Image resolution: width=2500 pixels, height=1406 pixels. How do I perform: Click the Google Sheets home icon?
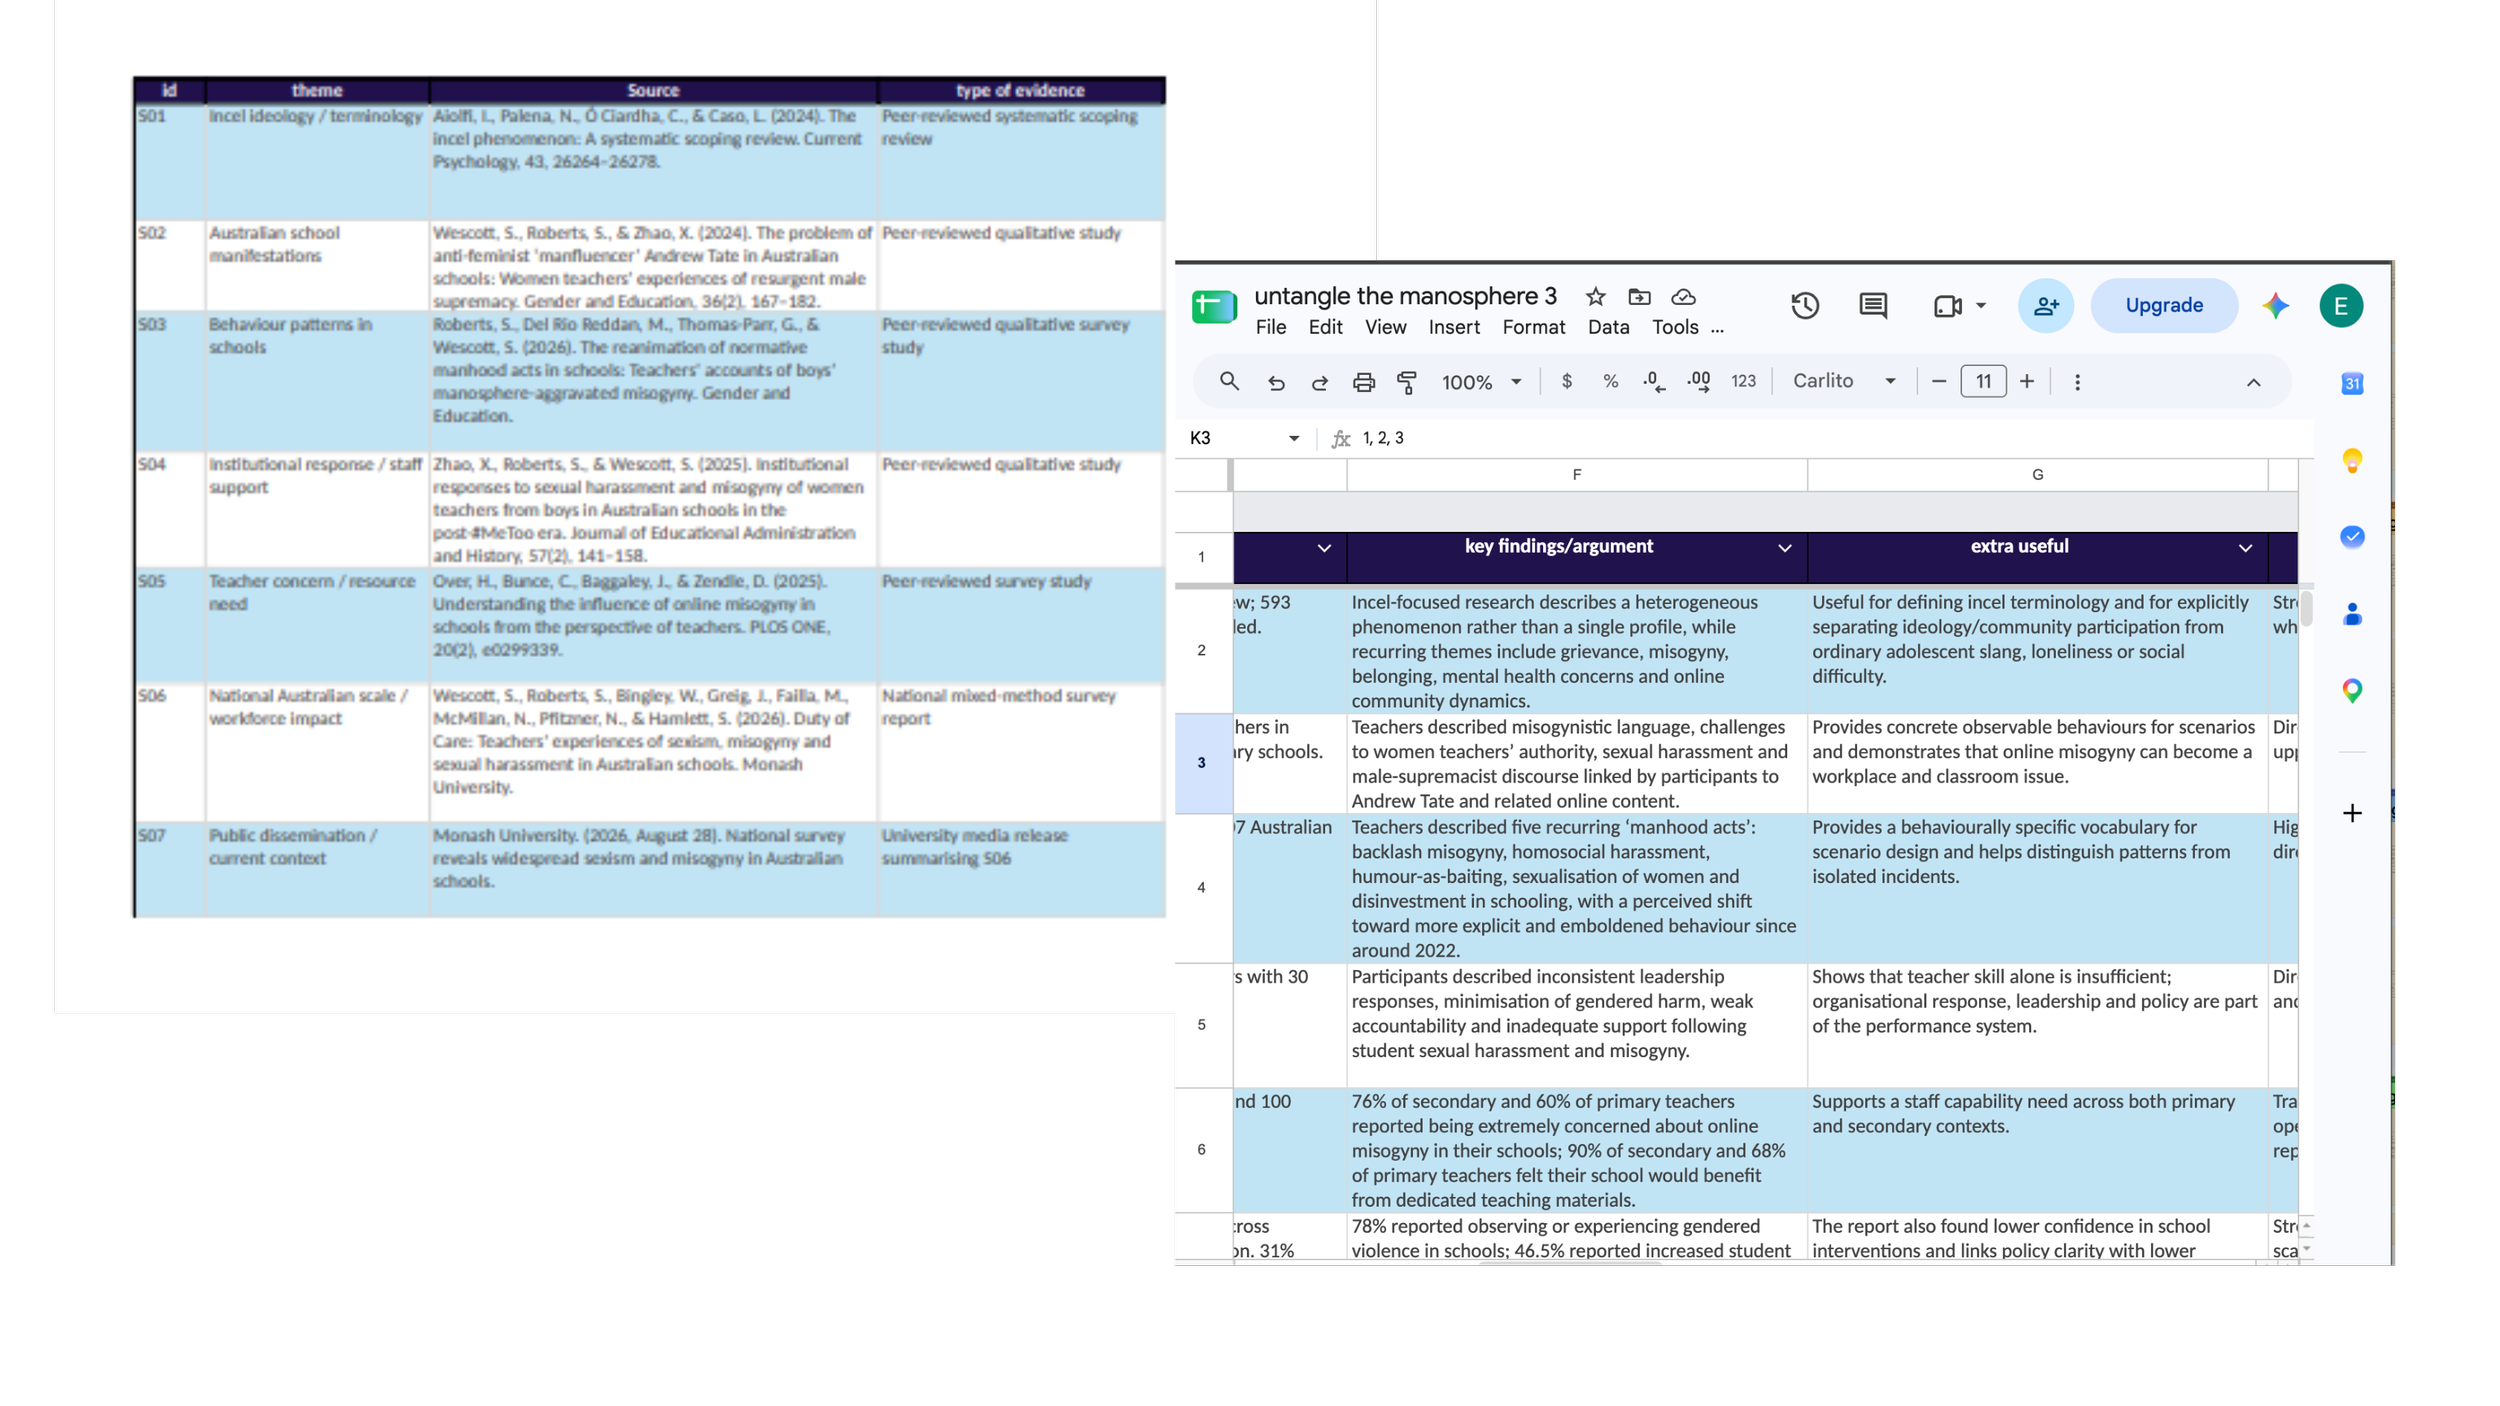click(x=1214, y=306)
